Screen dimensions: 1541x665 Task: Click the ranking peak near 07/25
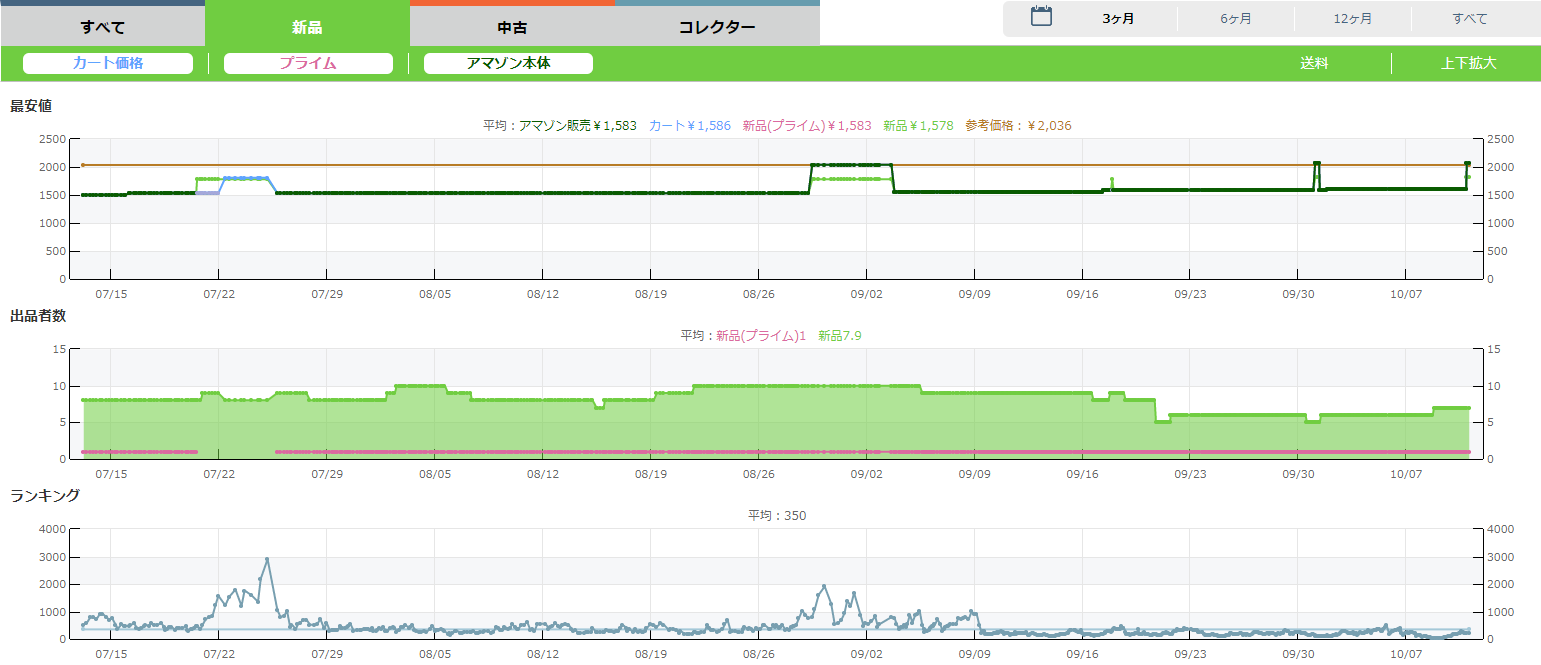pos(267,560)
